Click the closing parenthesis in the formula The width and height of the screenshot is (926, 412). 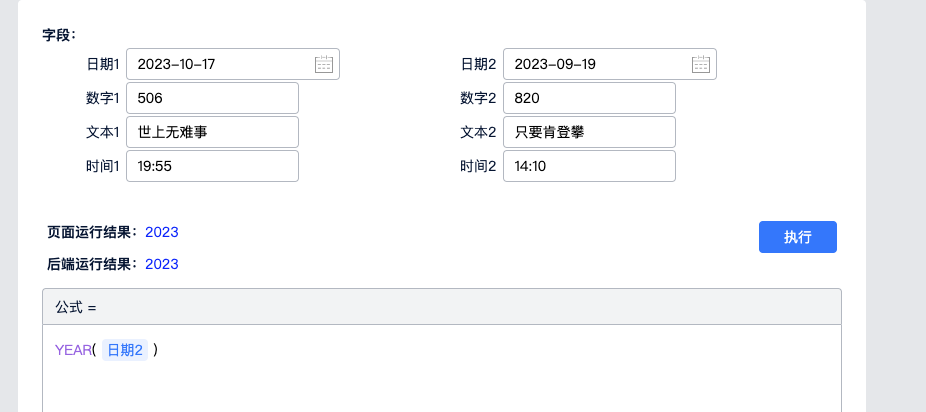[156, 350]
